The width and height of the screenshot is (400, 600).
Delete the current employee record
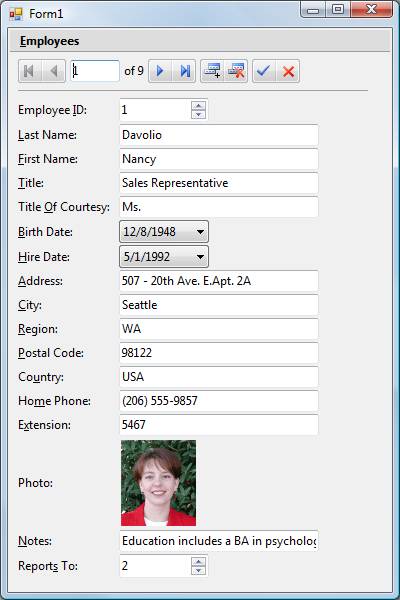(236, 71)
